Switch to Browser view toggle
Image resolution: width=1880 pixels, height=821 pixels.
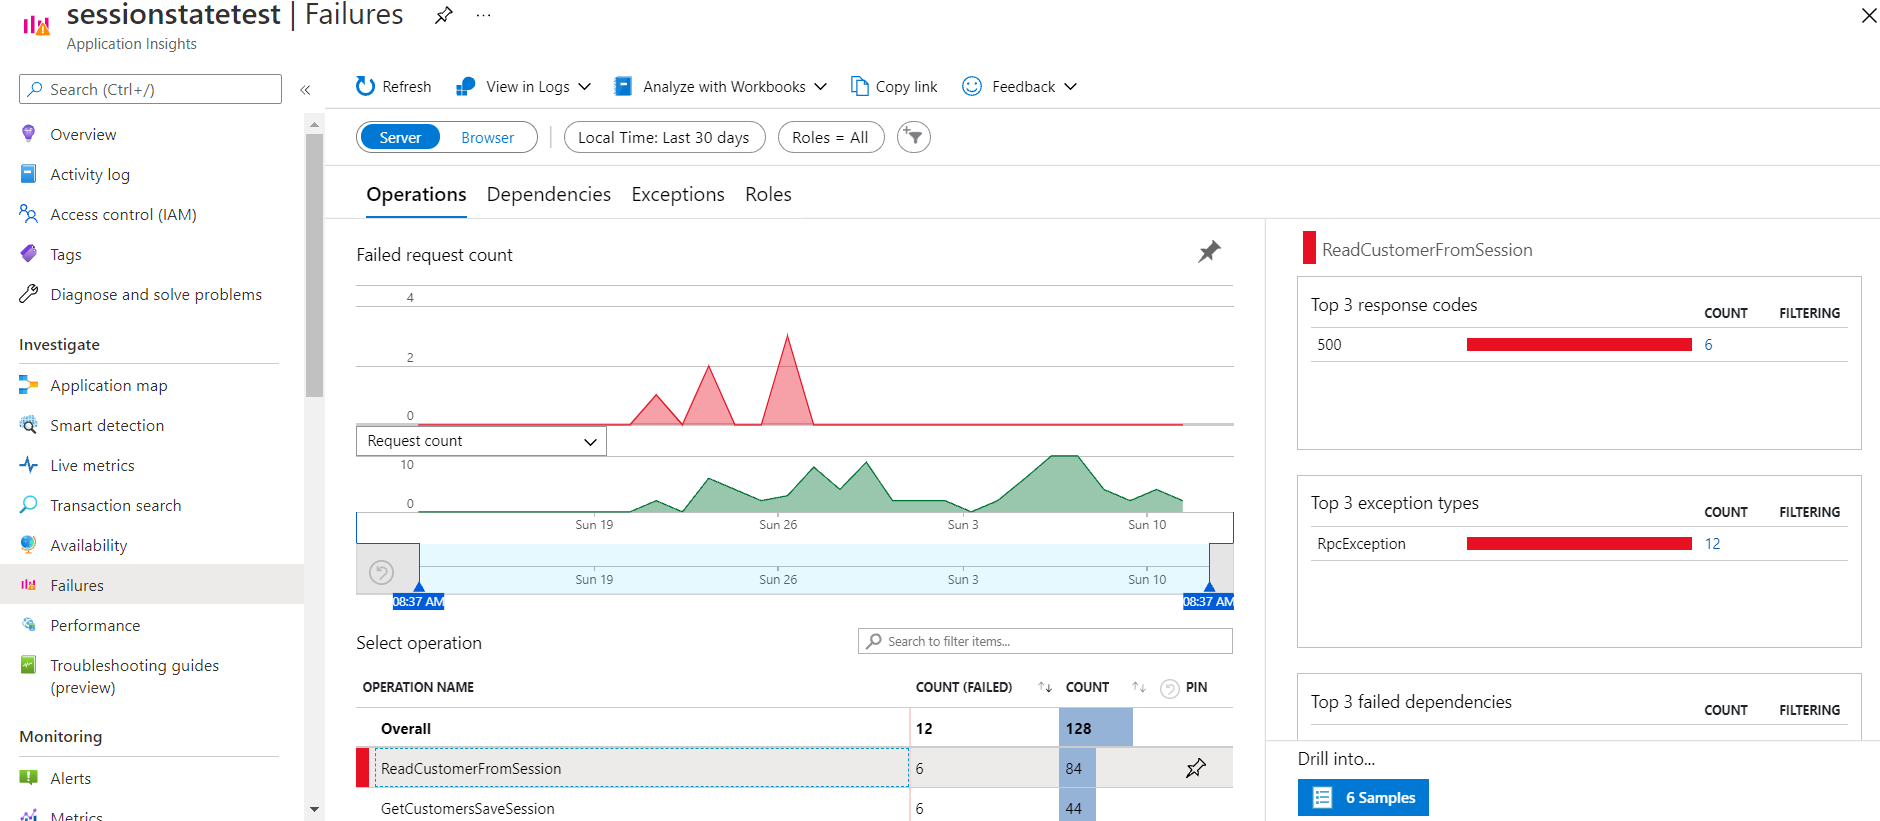[x=487, y=137]
